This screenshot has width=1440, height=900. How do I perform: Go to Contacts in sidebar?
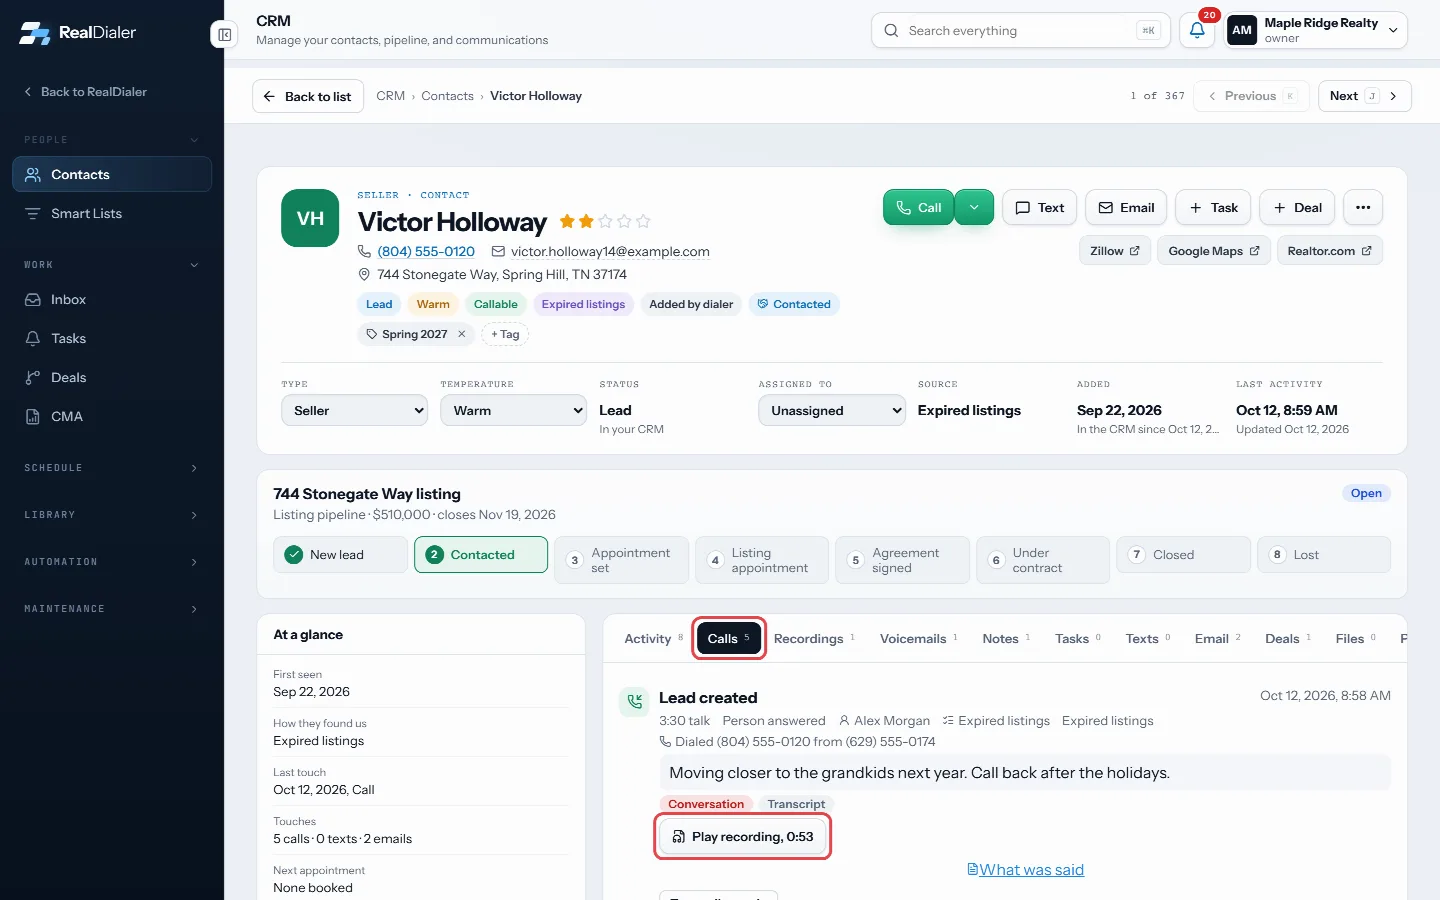(112, 174)
